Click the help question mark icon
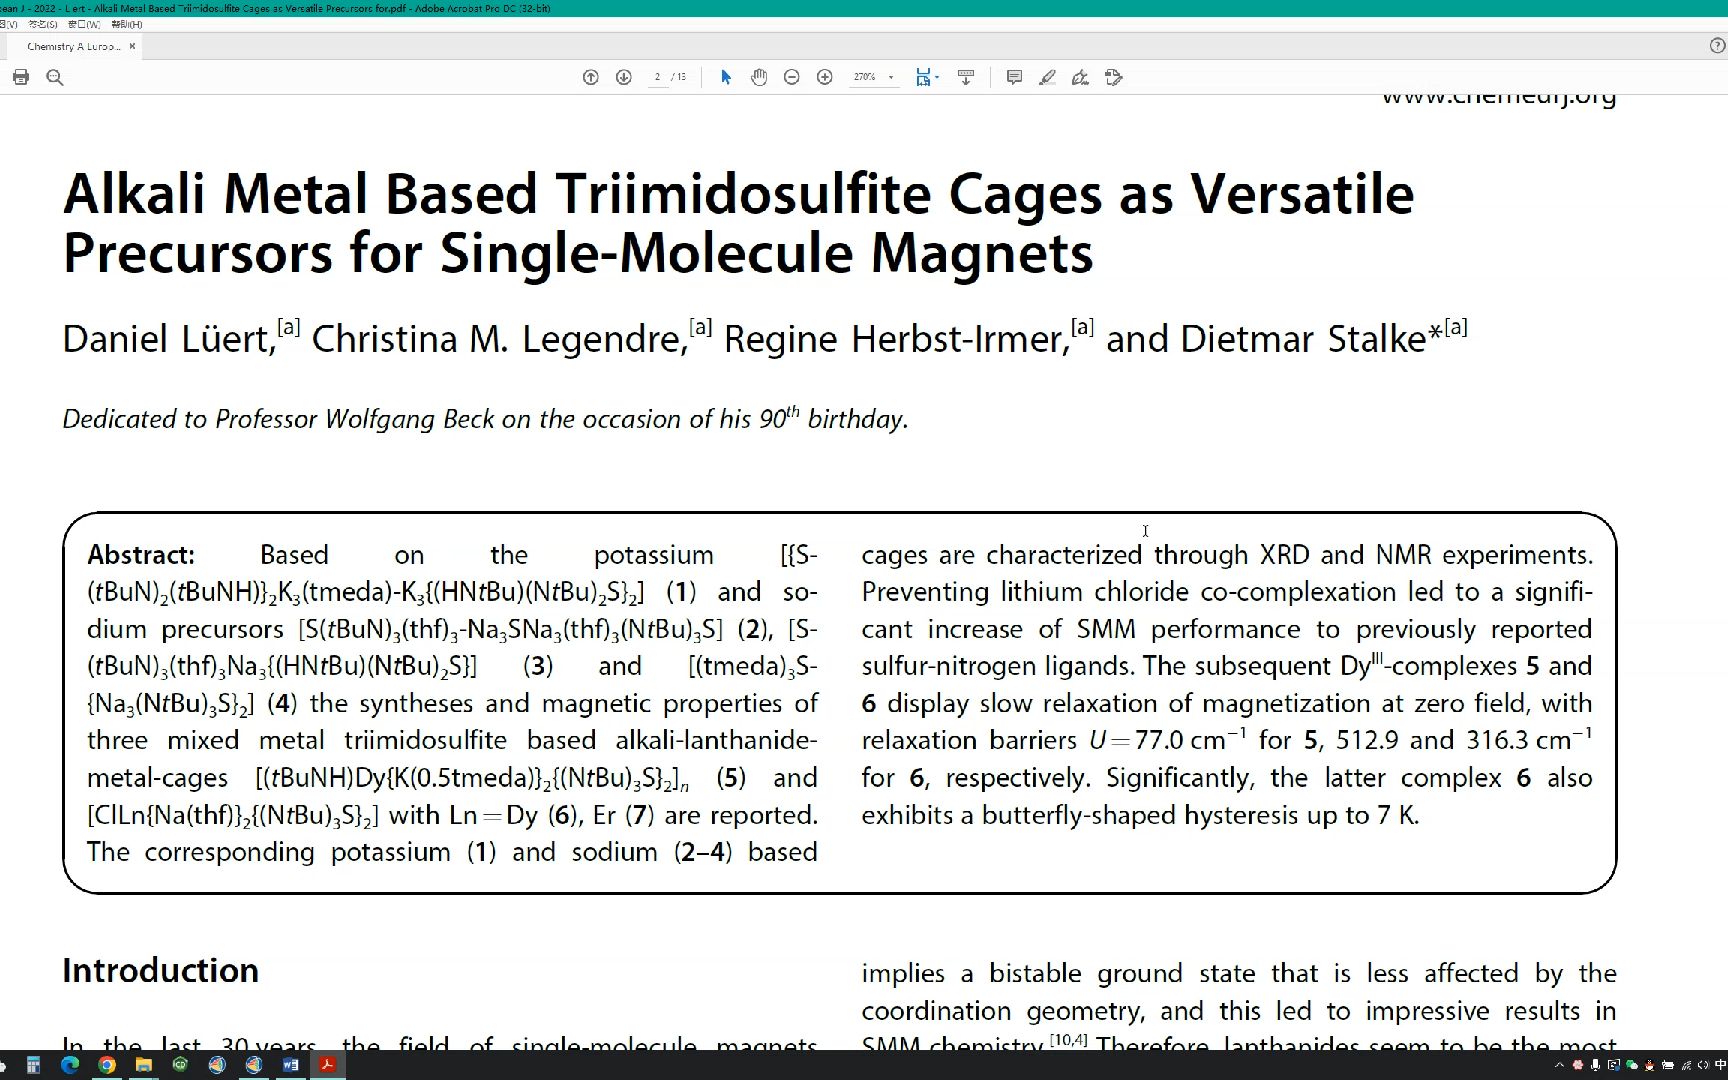1728x1080 pixels. click(x=1717, y=46)
